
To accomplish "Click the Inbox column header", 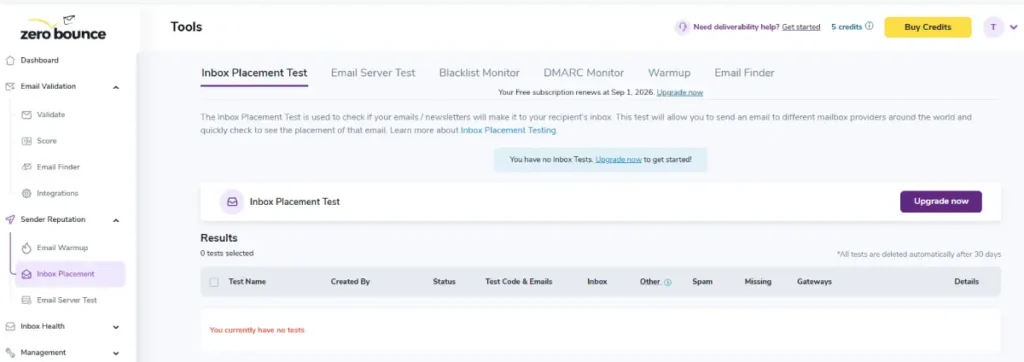I will pyautogui.click(x=597, y=282).
